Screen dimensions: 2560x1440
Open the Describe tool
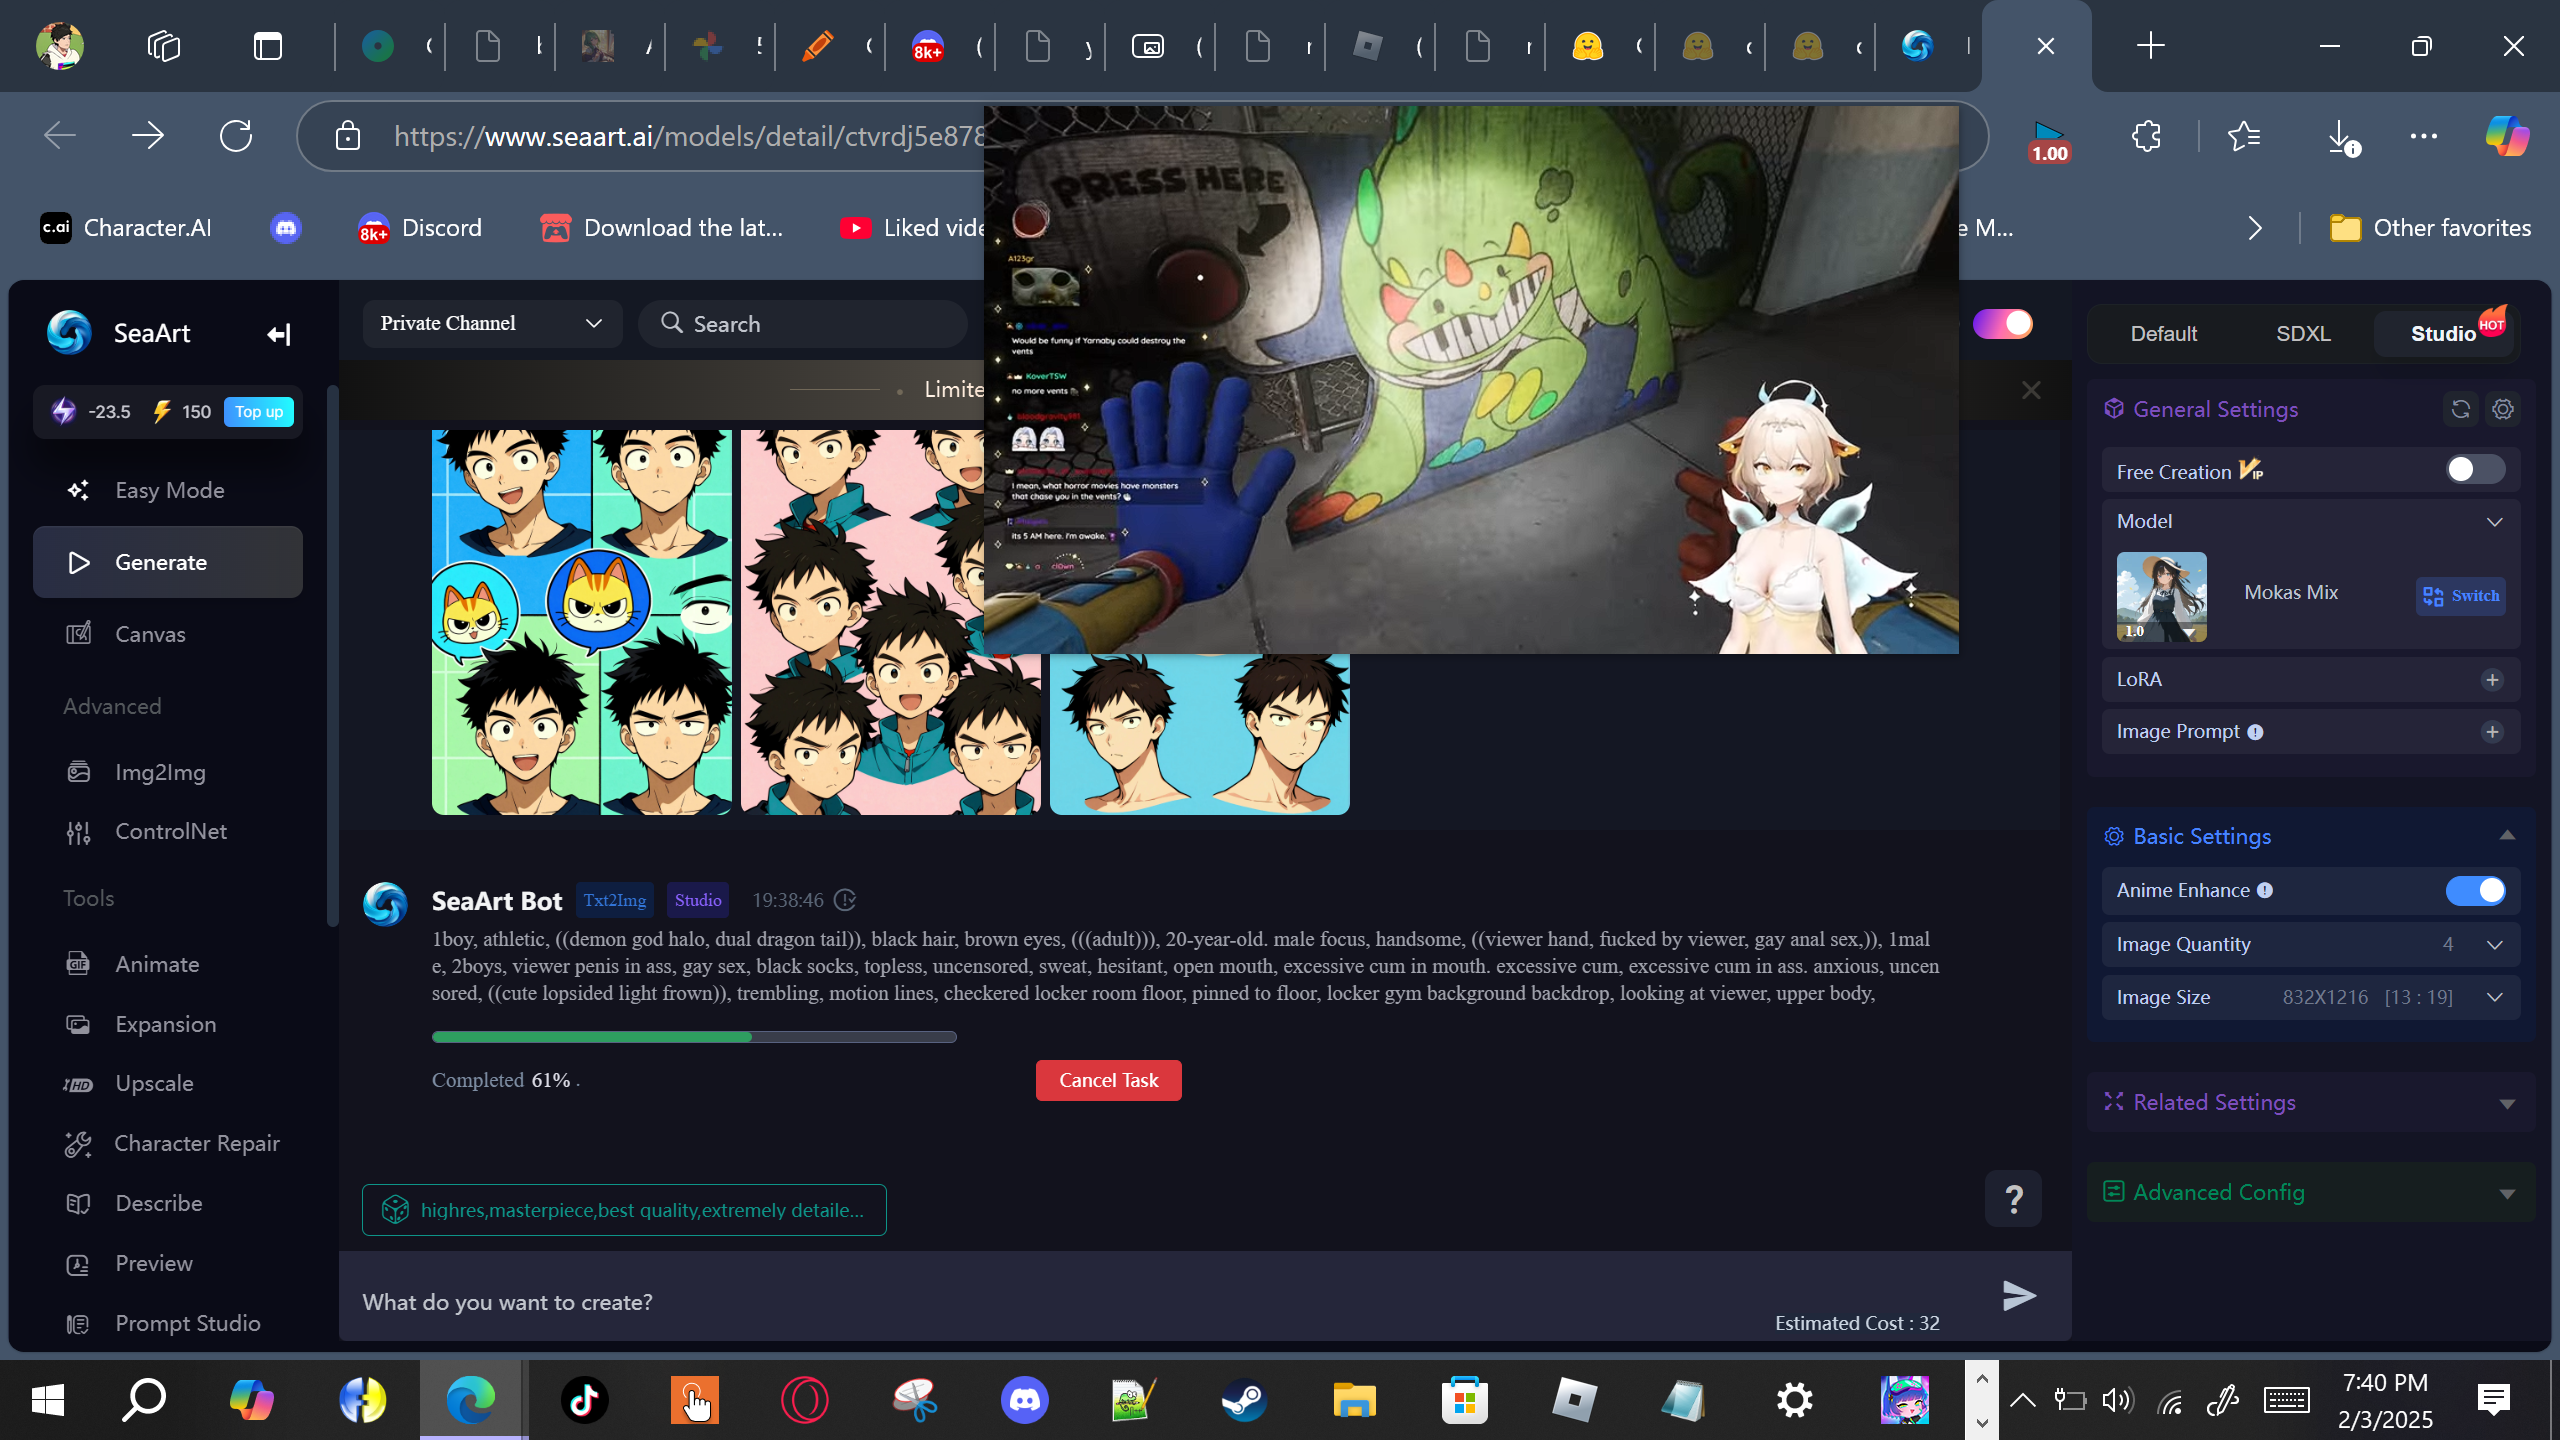(x=168, y=1203)
